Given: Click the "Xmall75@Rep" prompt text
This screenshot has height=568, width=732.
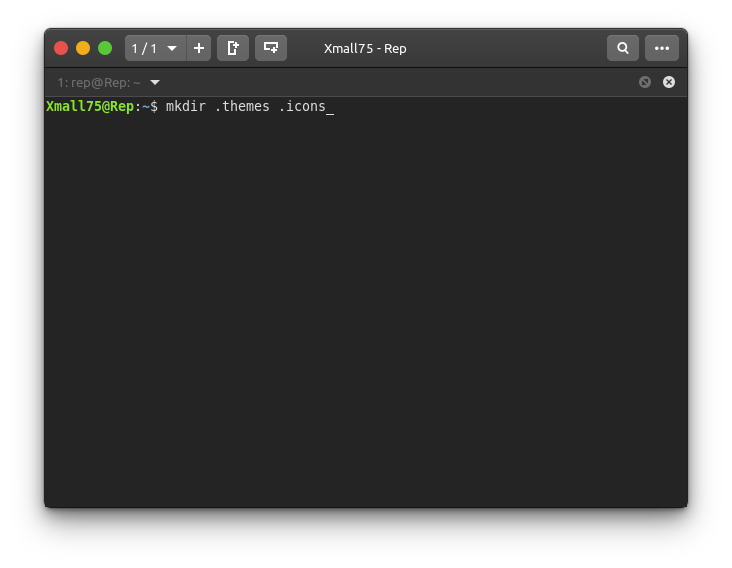Looking at the screenshot, I should tap(90, 106).
